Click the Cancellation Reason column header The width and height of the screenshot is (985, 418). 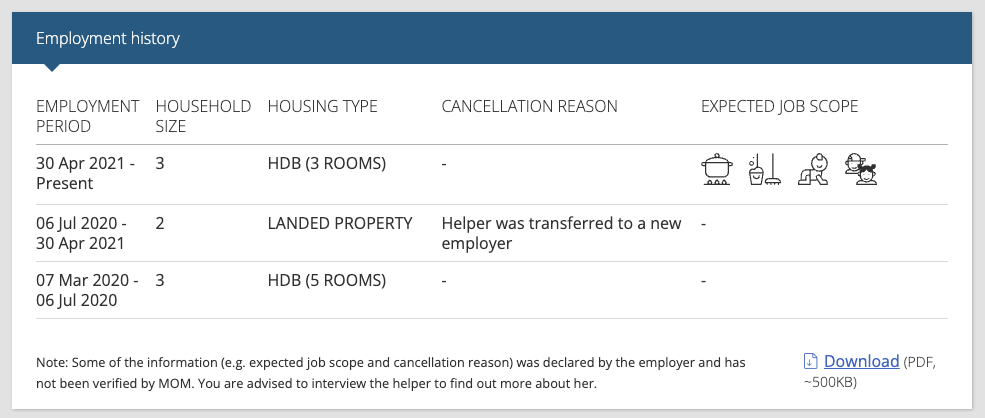click(x=530, y=106)
